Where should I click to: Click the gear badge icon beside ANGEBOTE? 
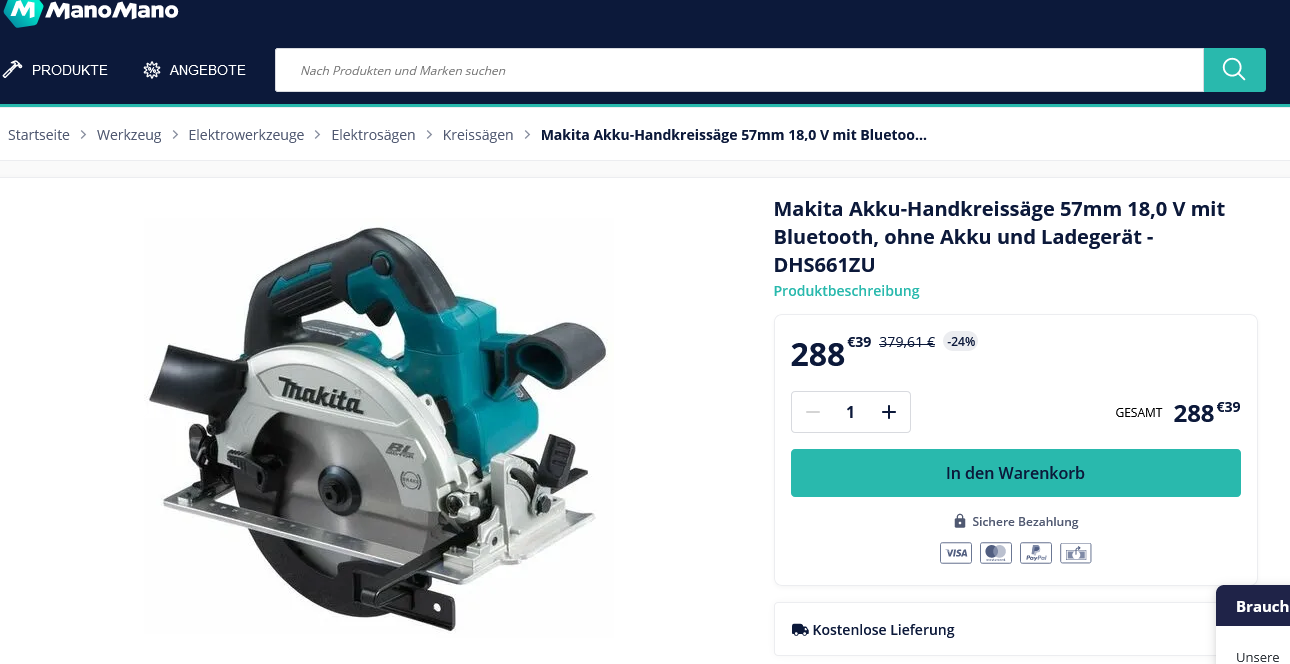tap(152, 70)
